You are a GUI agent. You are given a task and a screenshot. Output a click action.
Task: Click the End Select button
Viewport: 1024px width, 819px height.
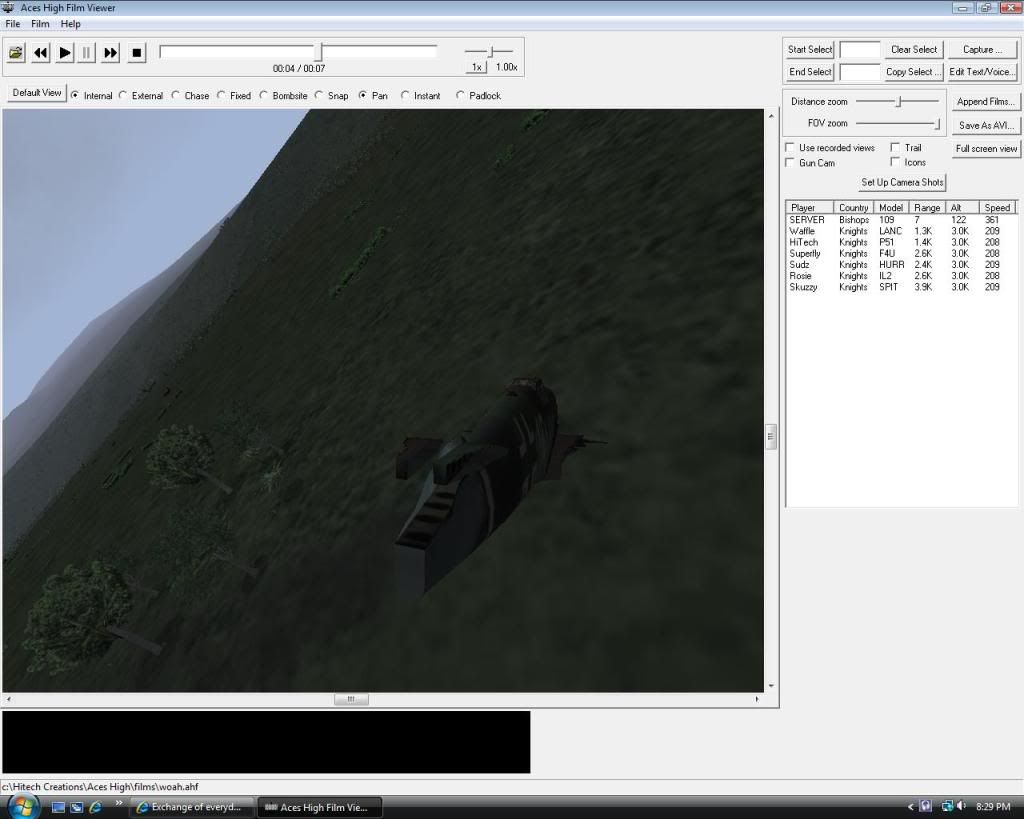click(x=809, y=72)
